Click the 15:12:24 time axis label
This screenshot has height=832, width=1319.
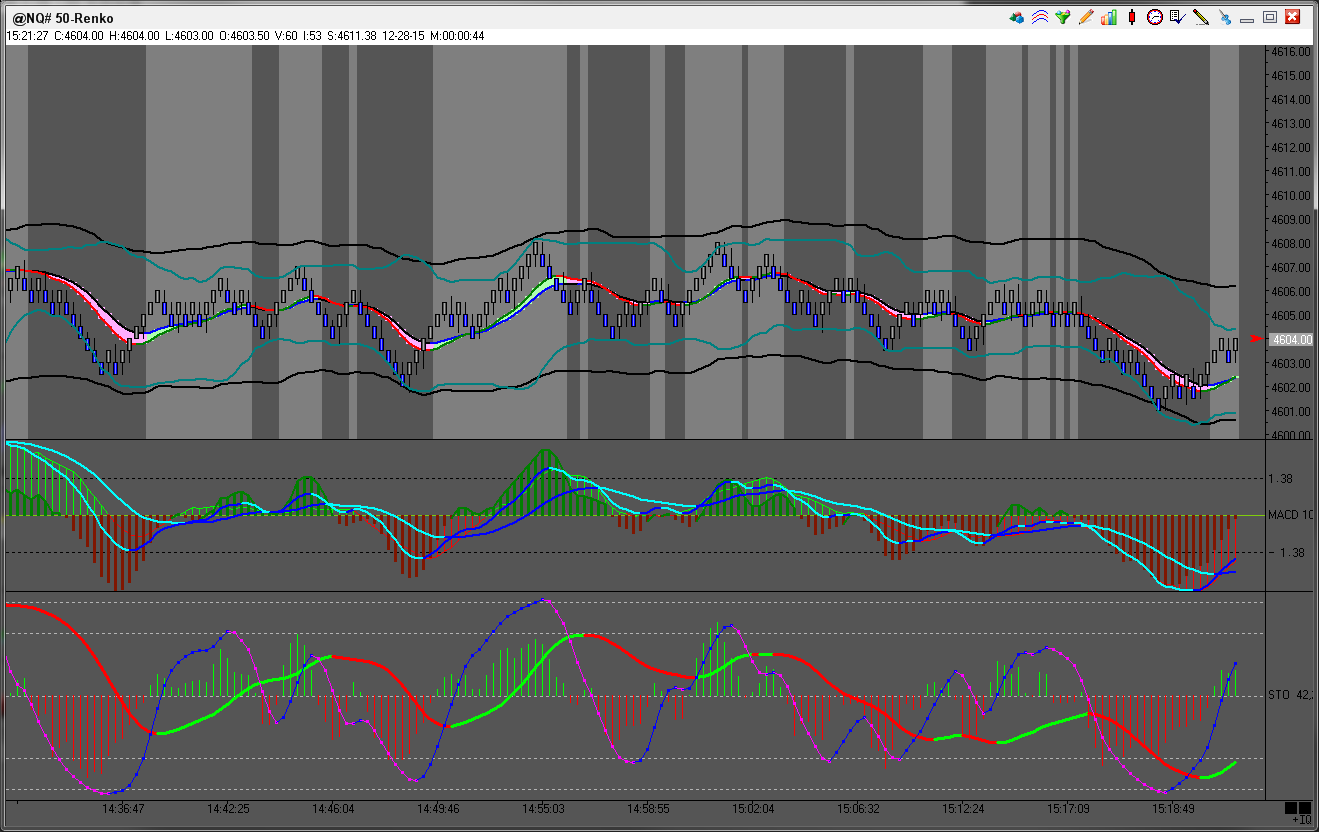(962, 808)
